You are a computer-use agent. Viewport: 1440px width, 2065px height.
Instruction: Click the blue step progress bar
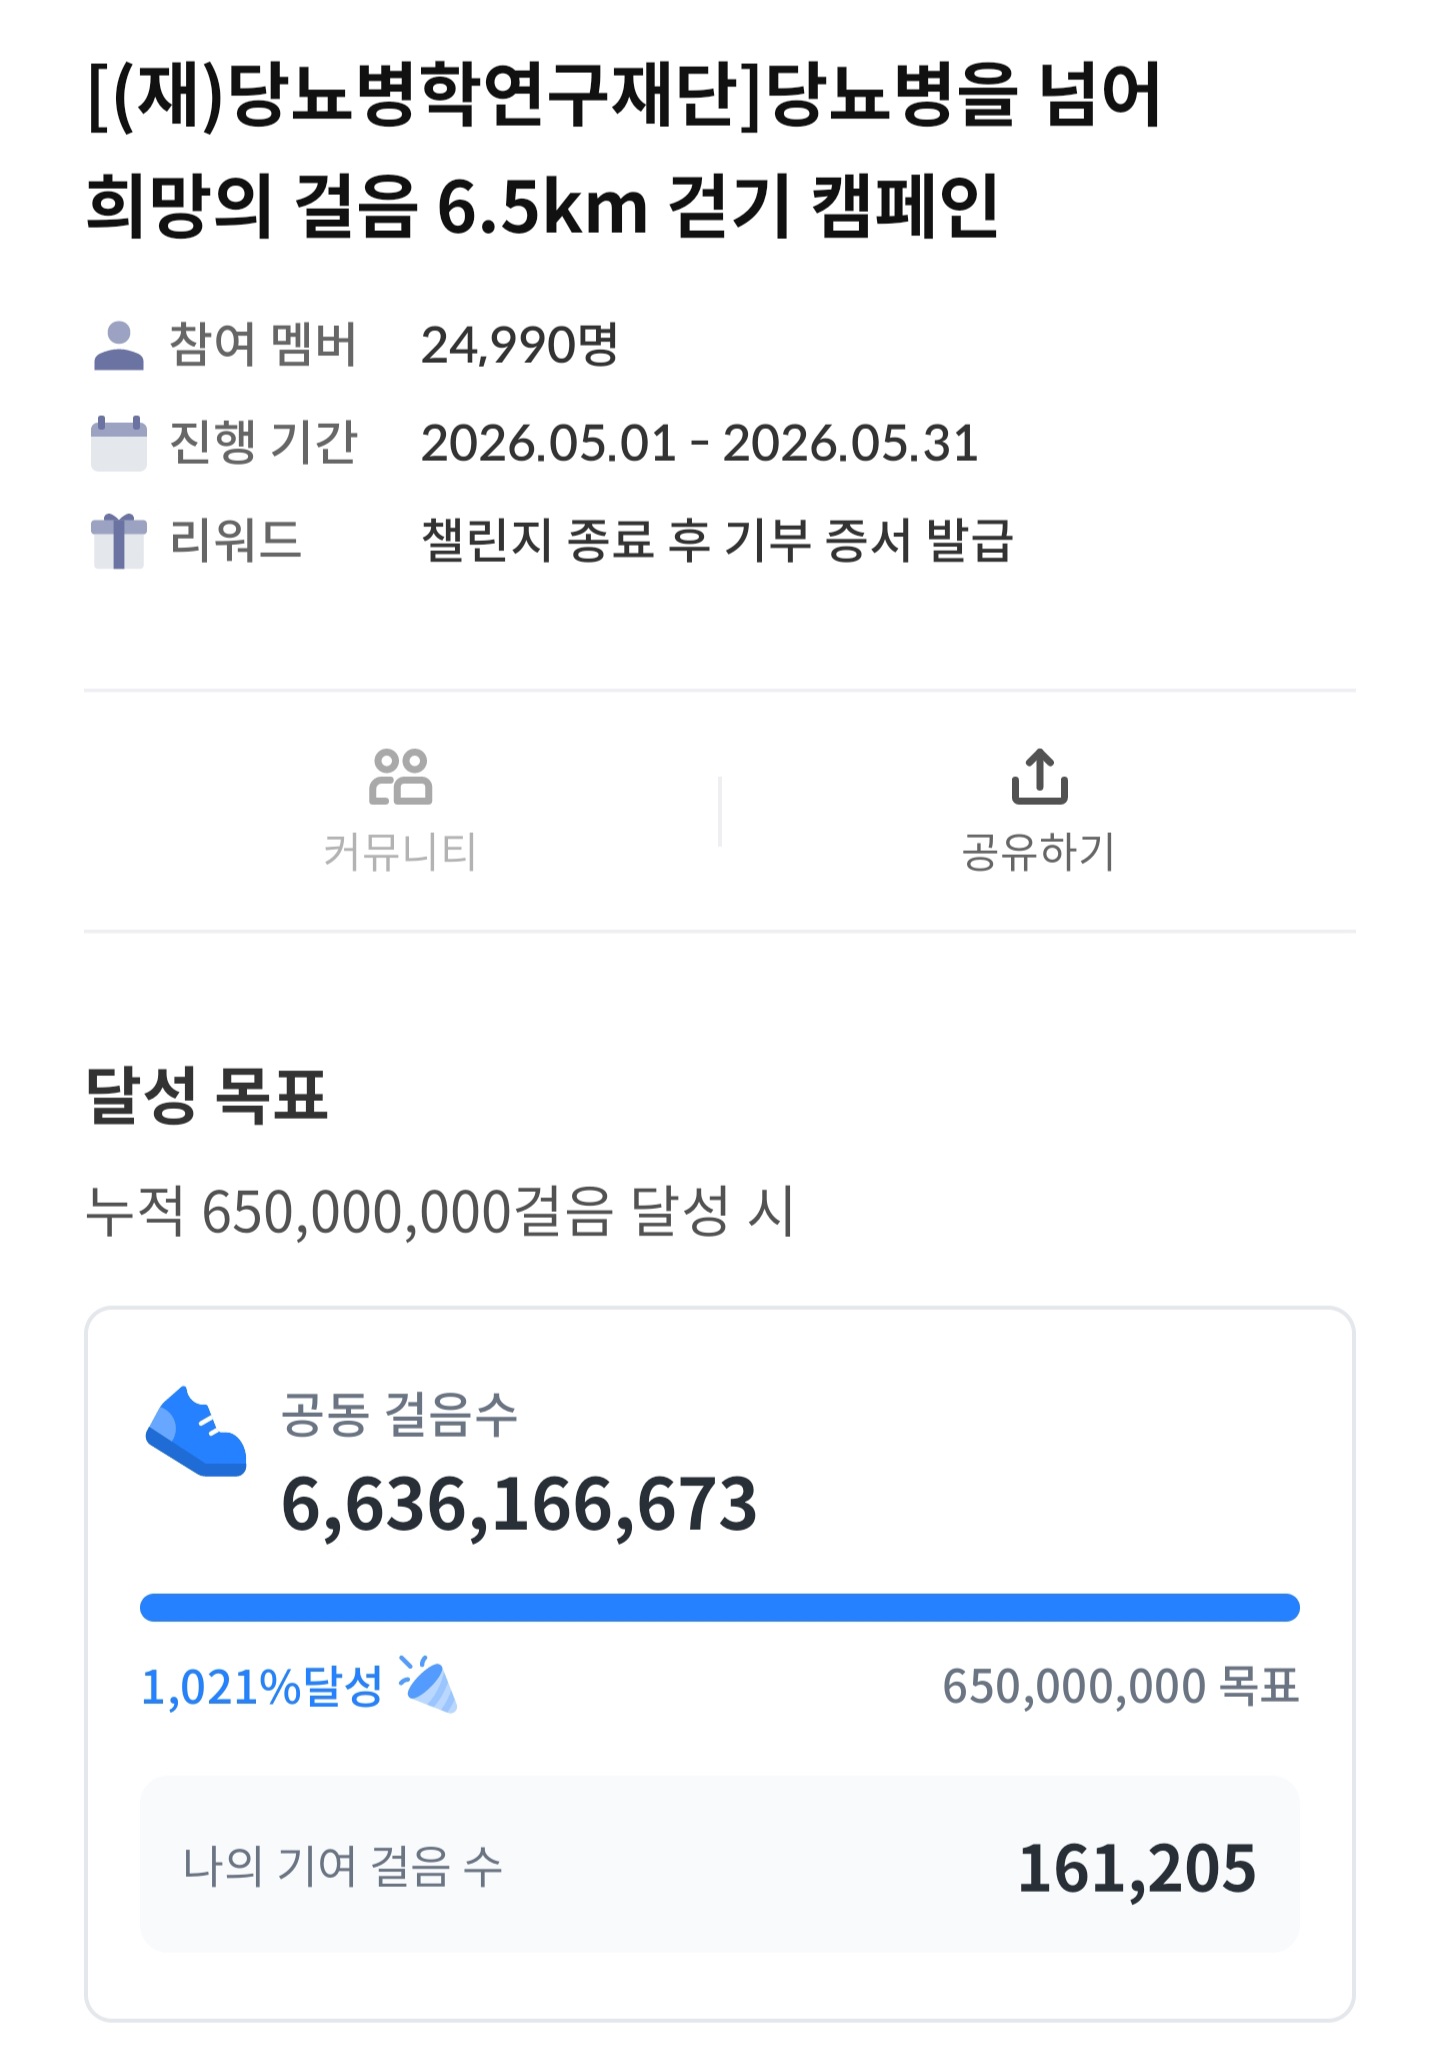(720, 1608)
